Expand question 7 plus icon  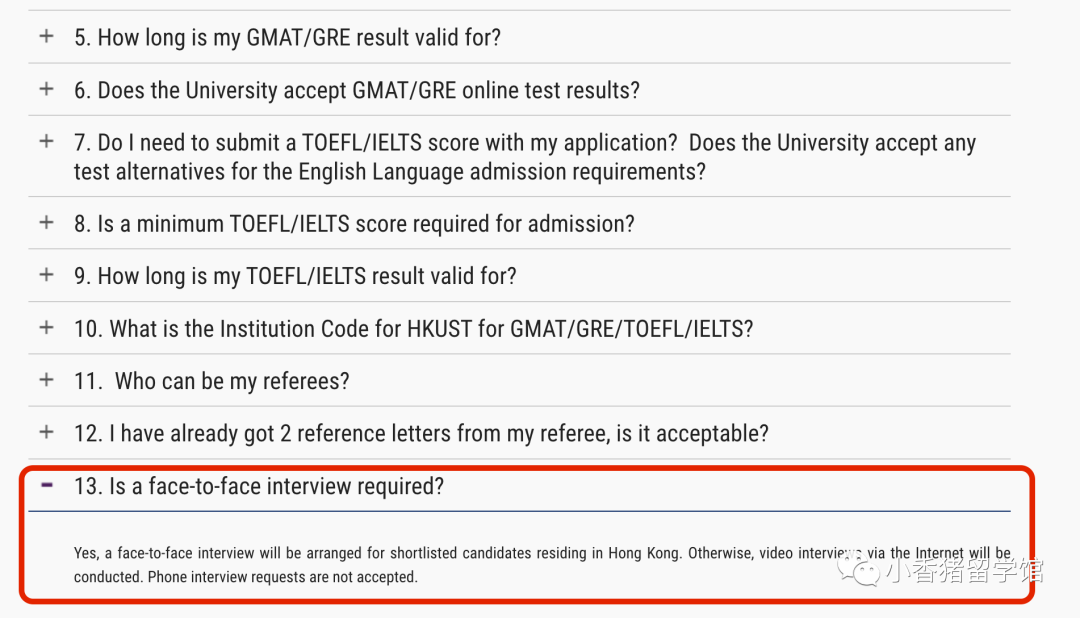46,141
